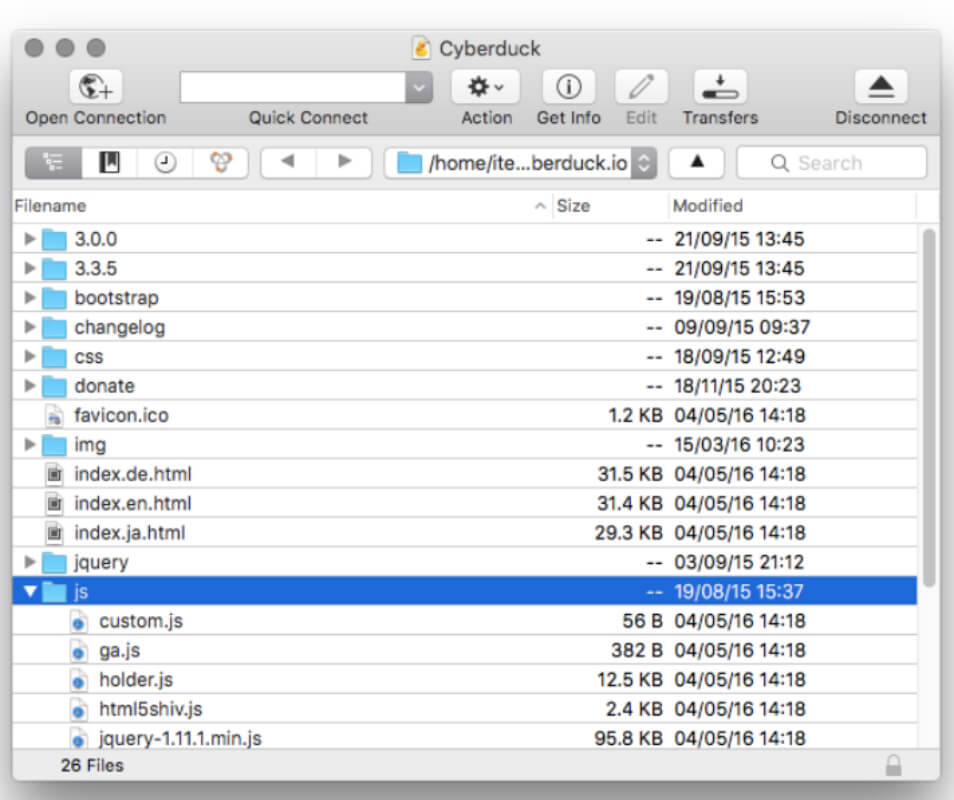
Task: Show the Bonjour view
Action: tap(221, 162)
